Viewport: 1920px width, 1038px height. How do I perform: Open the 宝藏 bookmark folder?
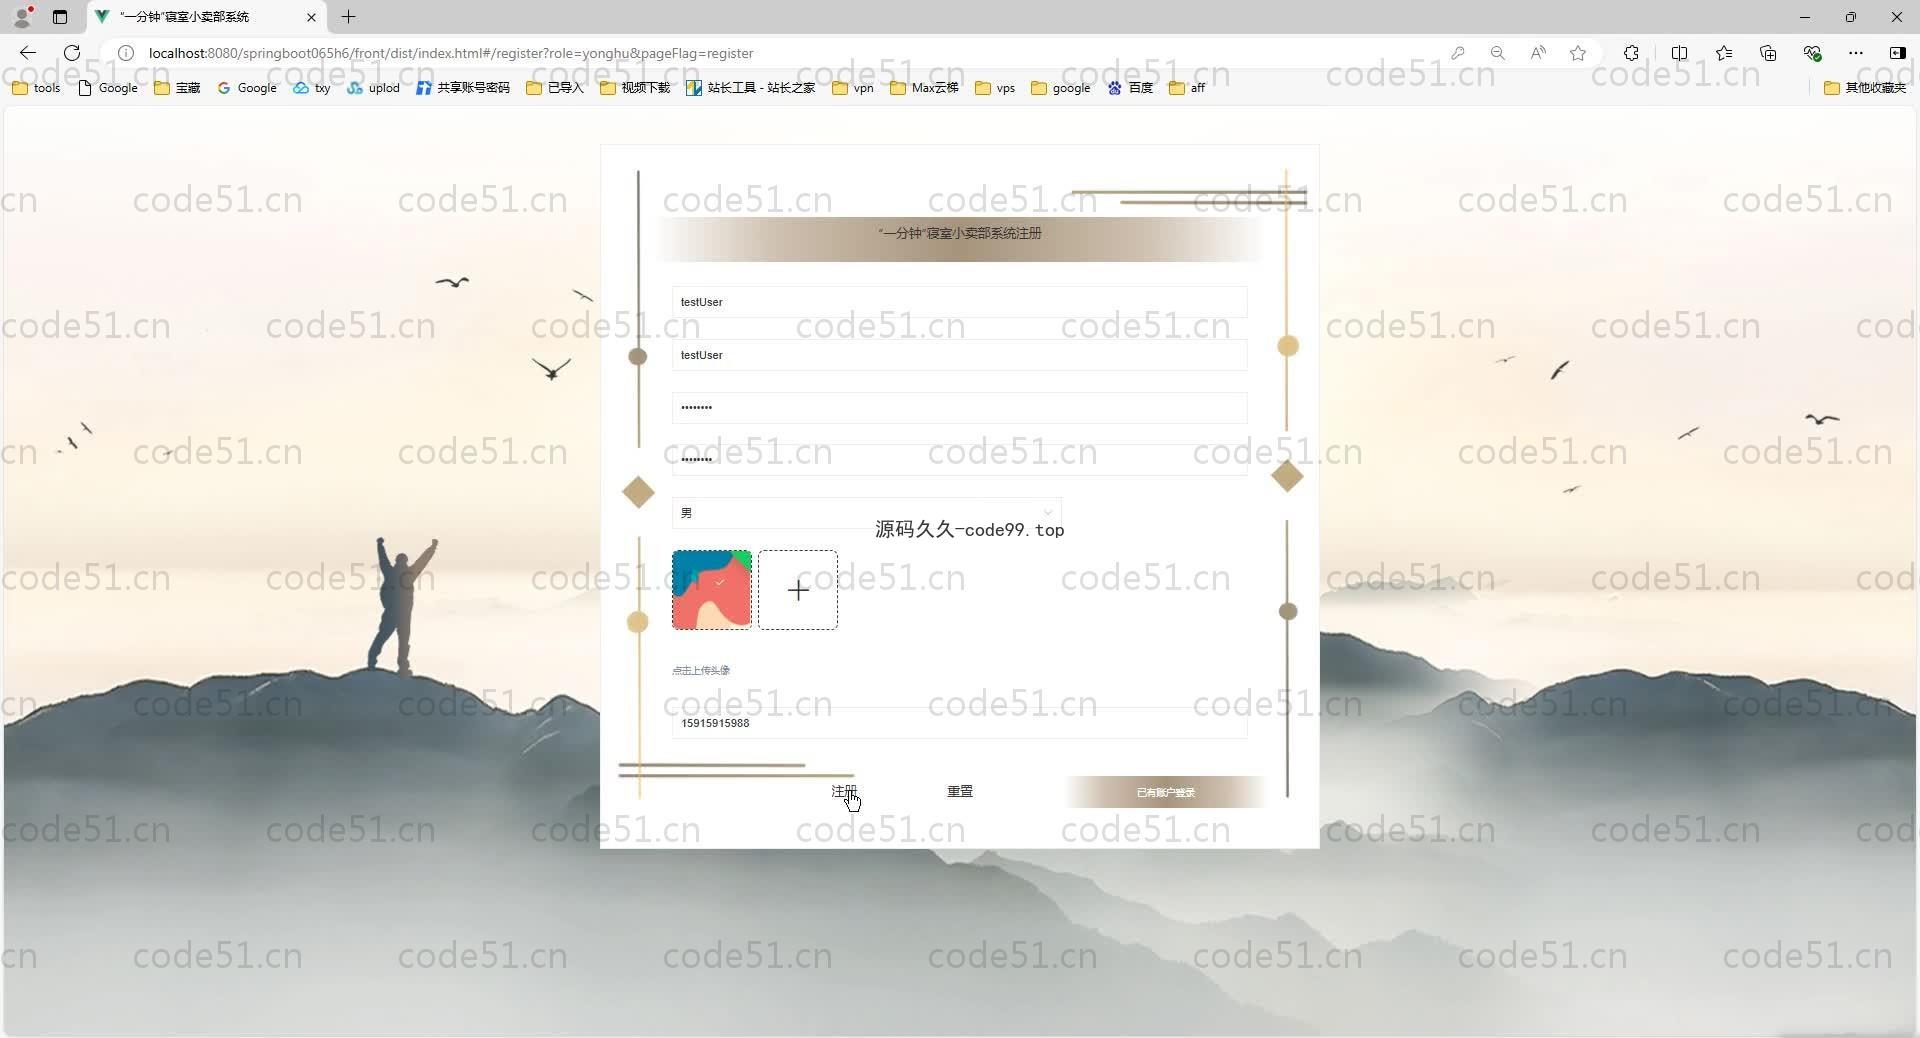(x=177, y=88)
